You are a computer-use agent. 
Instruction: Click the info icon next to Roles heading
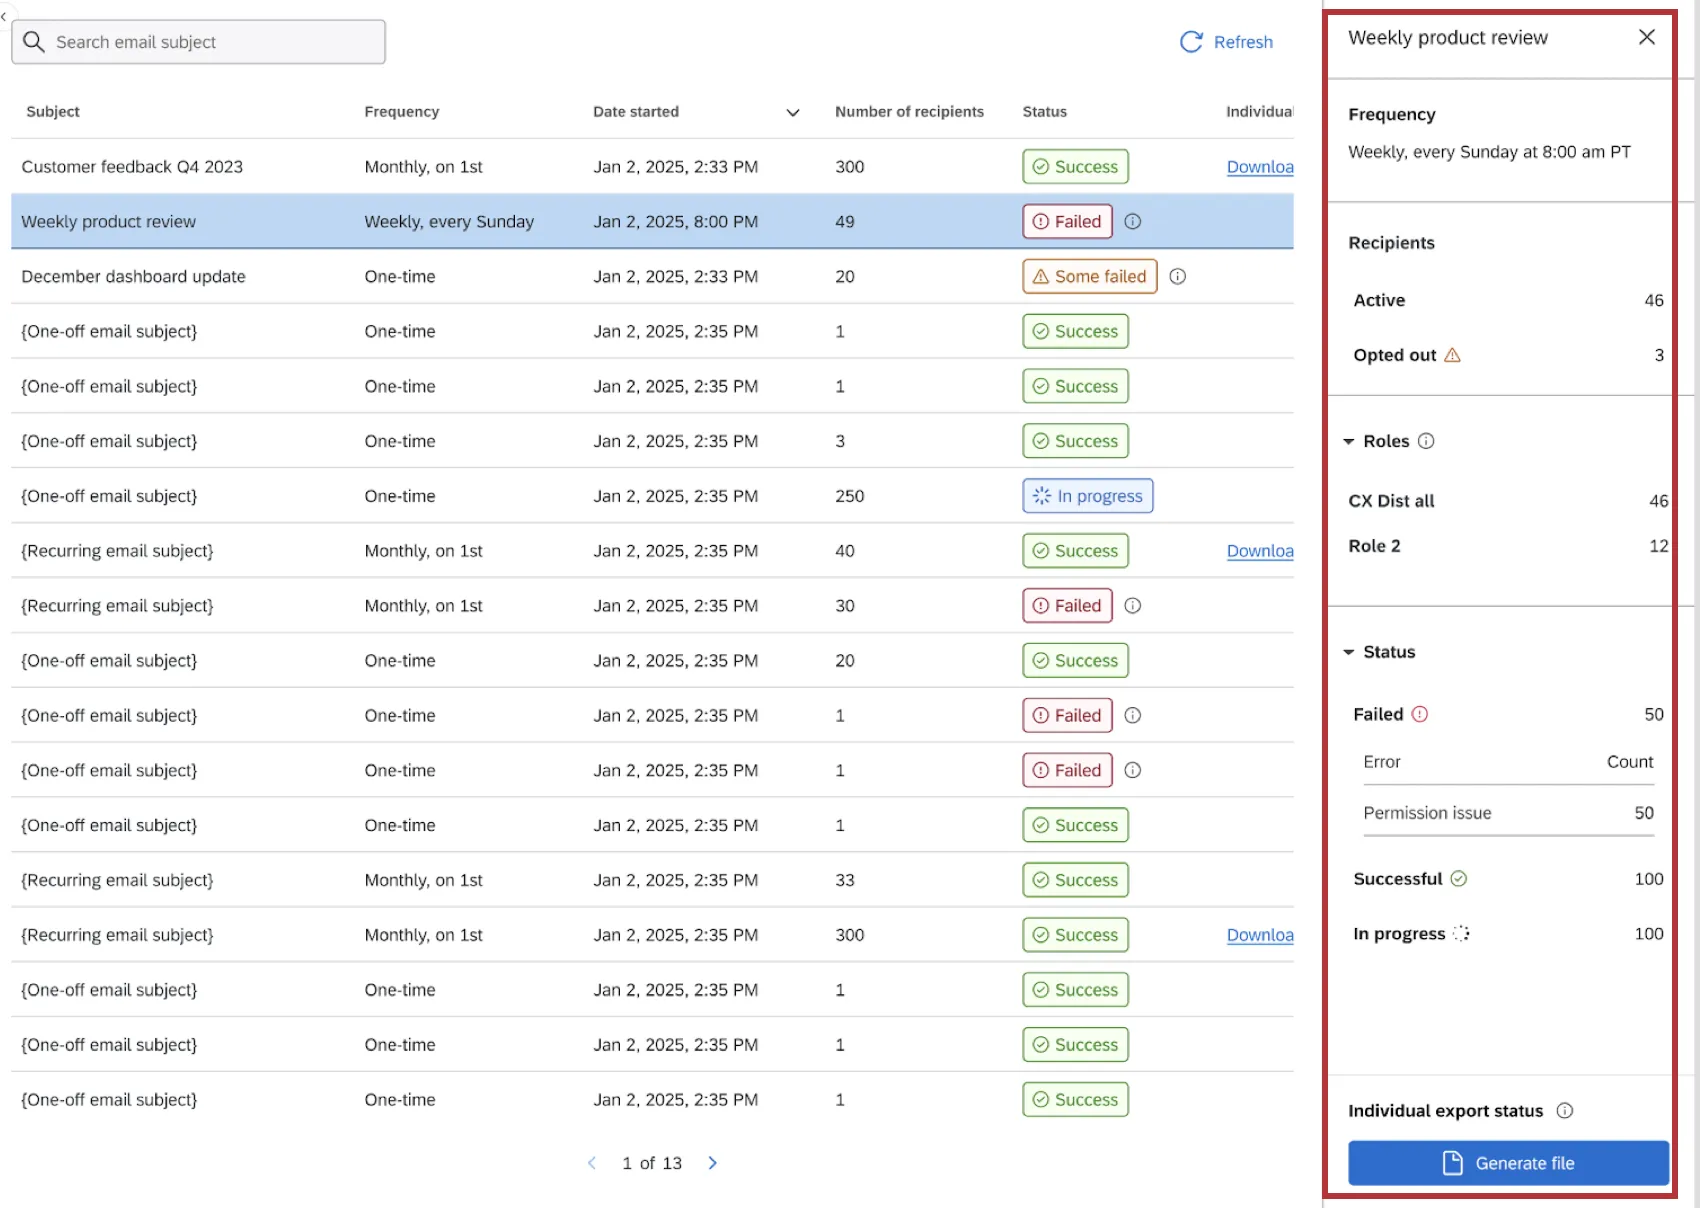coord(1427,440)
